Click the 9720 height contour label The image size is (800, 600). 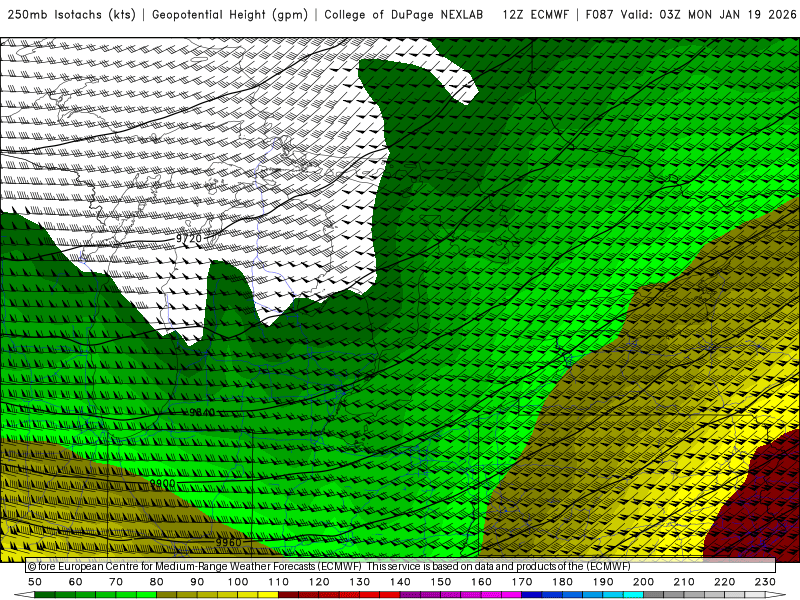189,239
